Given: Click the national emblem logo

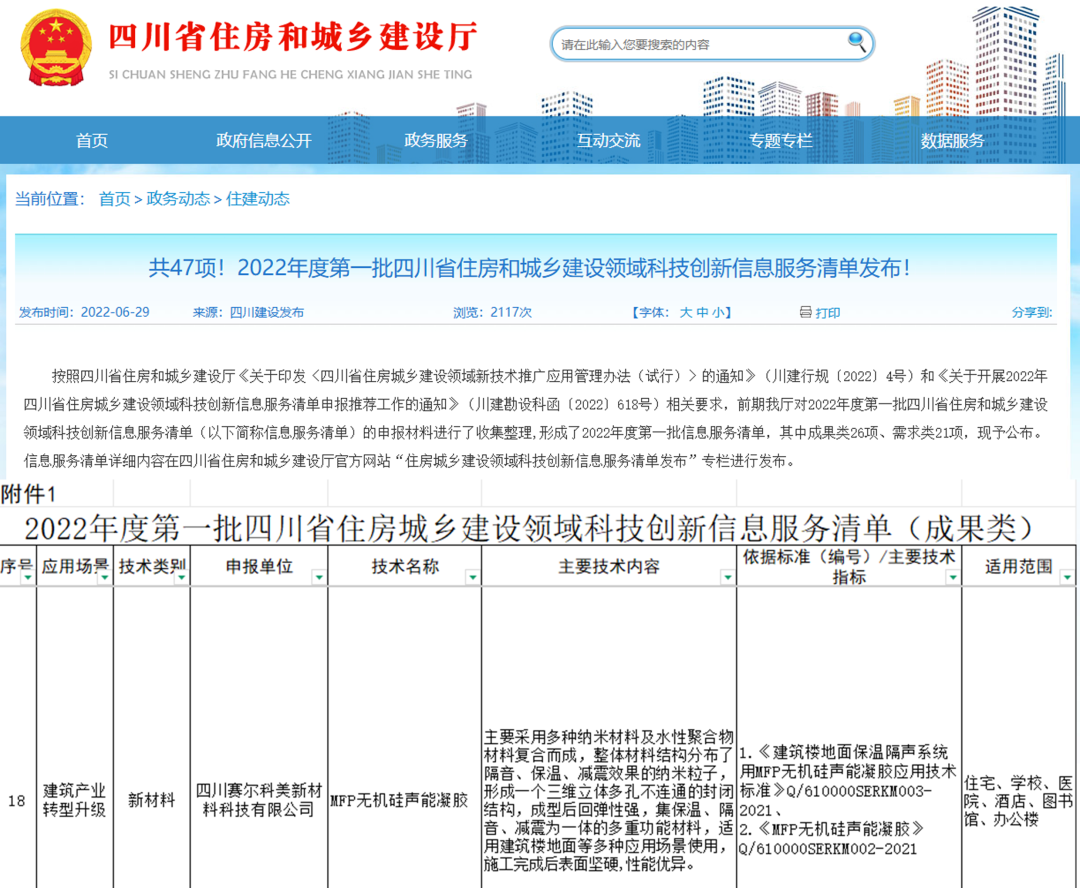Looking at the screenshot, I should pos(55,45).
